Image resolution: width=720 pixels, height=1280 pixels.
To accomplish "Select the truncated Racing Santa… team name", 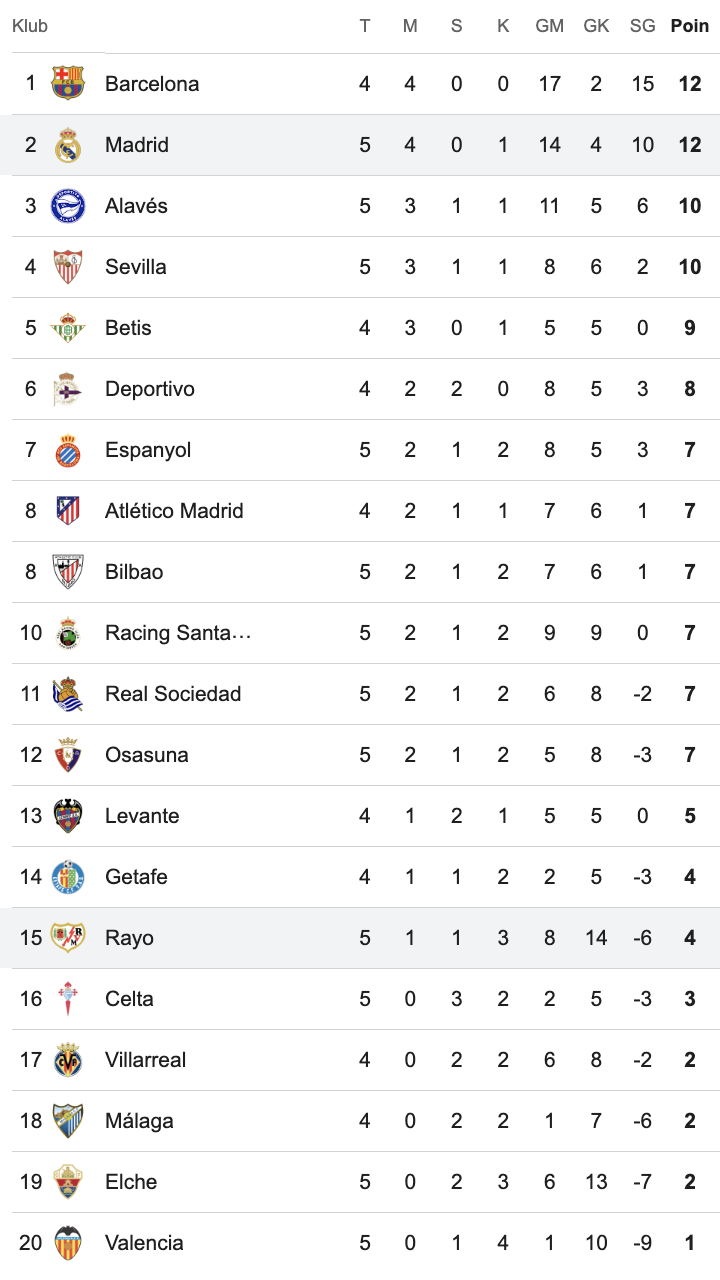I will [x=178, y=633].
